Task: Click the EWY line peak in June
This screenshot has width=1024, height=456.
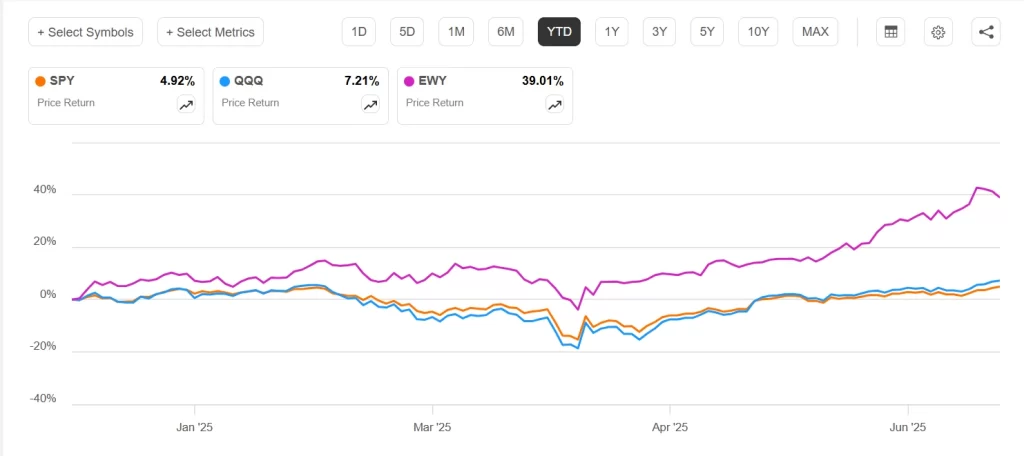Action: pos(977,187)
